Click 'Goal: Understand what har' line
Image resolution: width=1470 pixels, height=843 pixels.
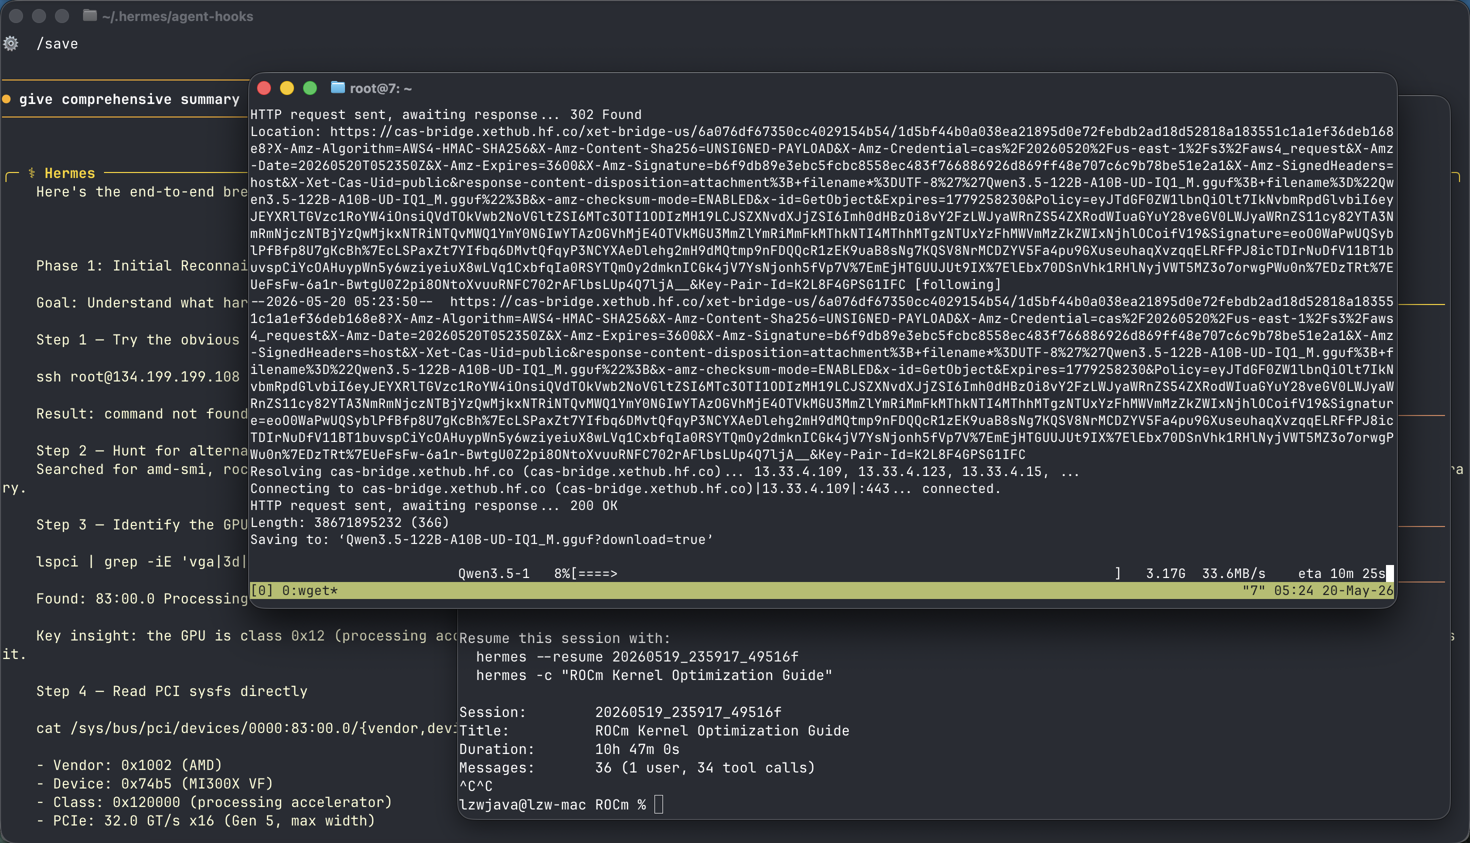pyautogui.click(x=141, y=303)
